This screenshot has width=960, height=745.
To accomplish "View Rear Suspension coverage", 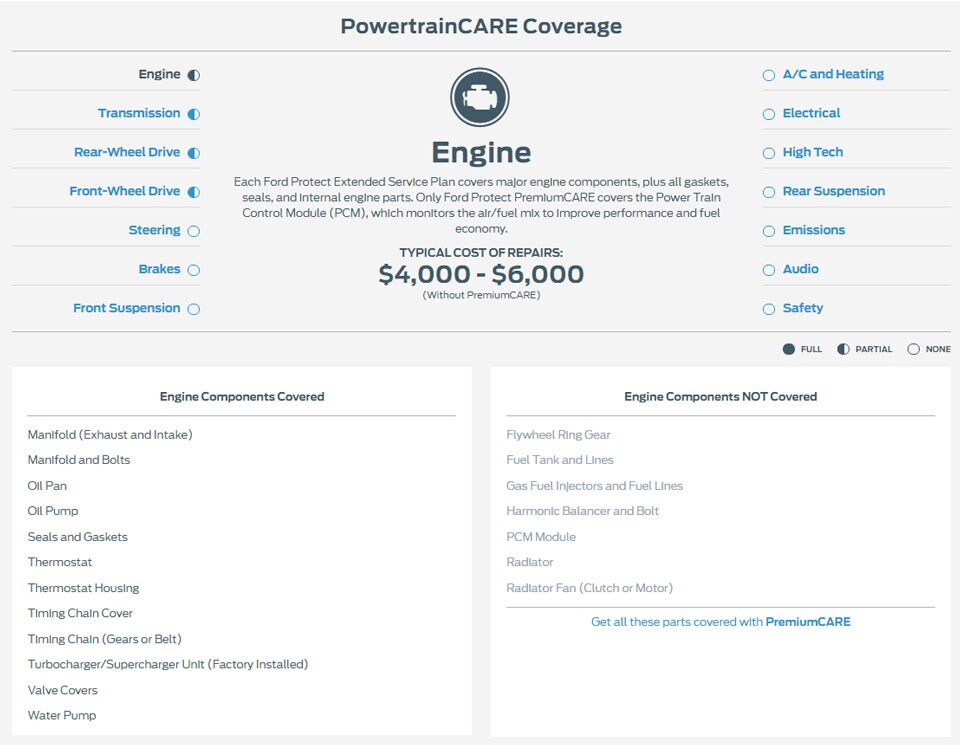I will 834,191.
